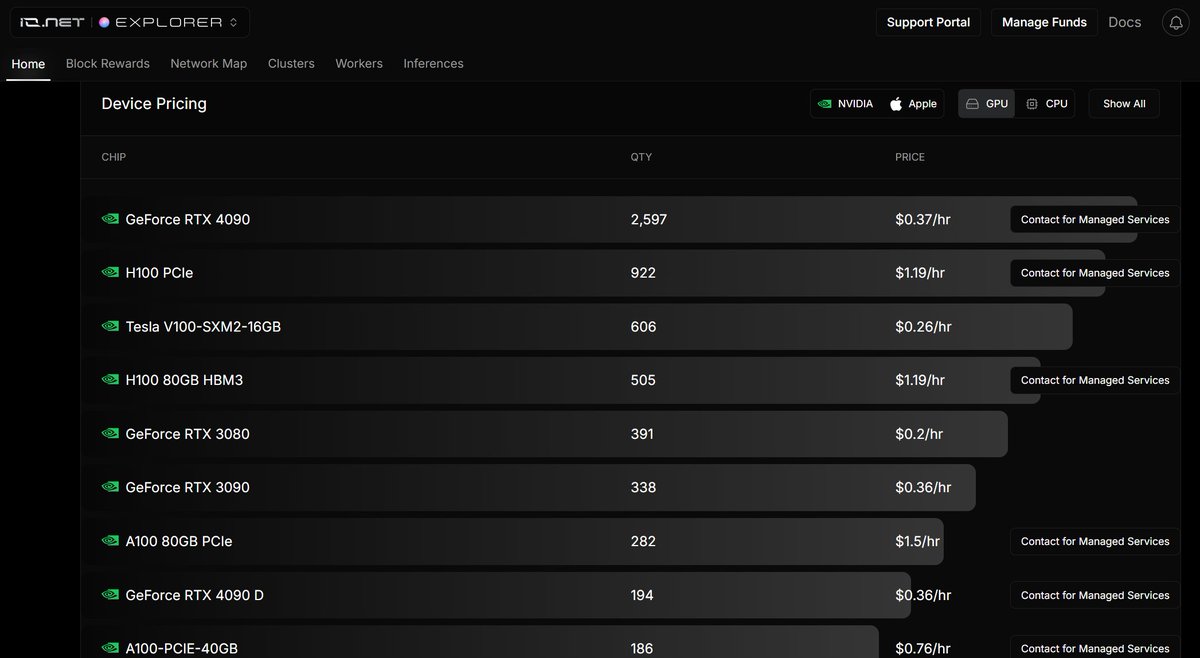Click the Device Pricing heading
Viewport: 1200px width, 658px height.
154,103
